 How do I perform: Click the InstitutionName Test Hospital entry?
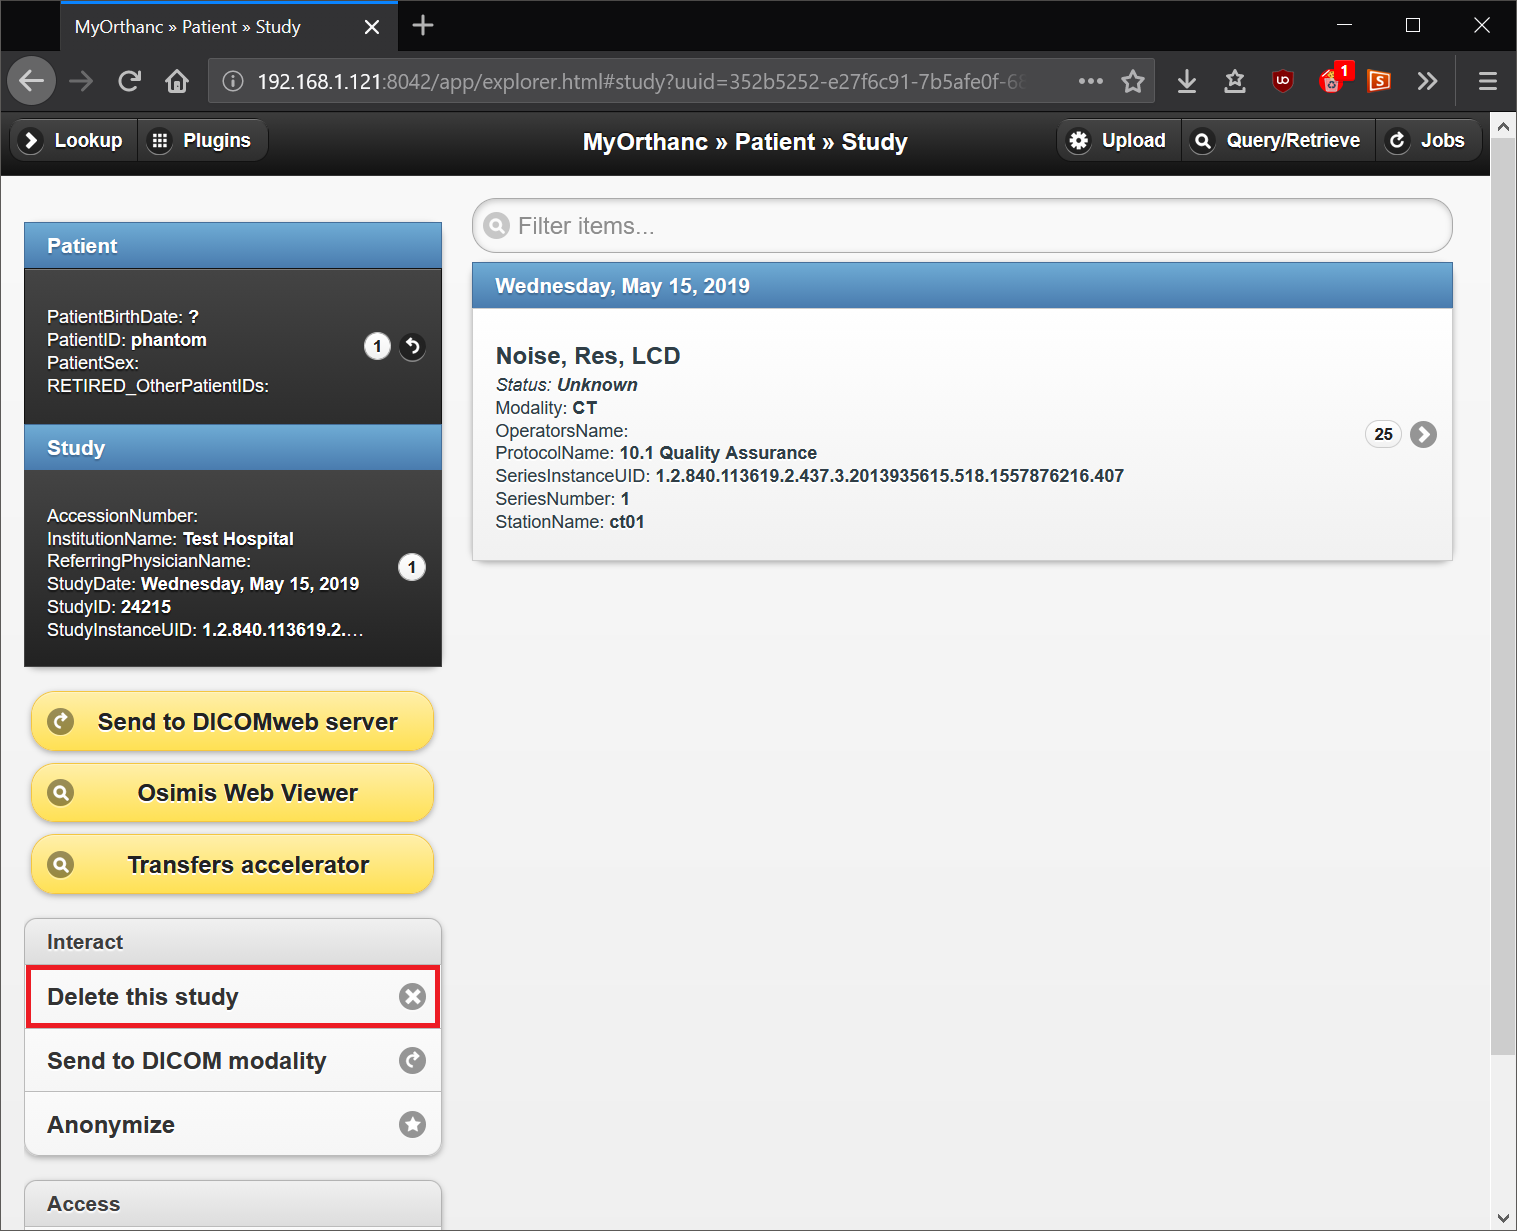(170, 539)
